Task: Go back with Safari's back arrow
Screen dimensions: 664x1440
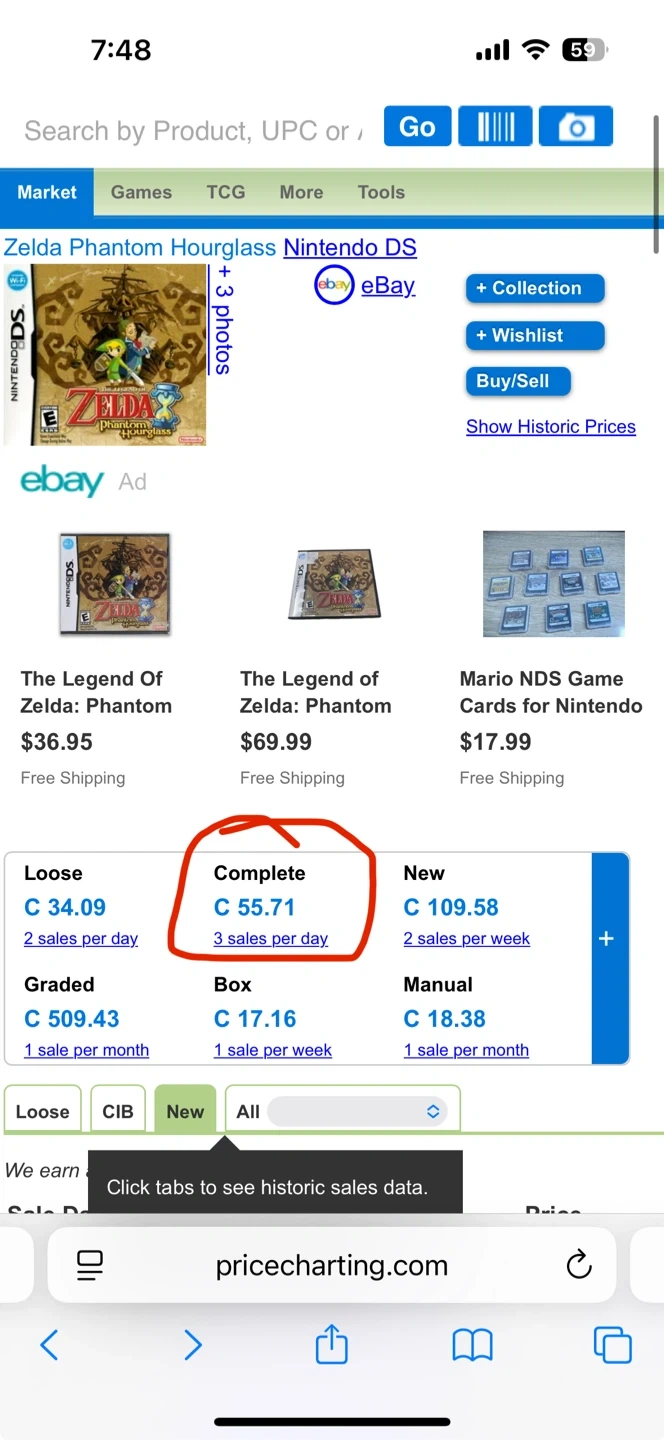Action: (49, 1345)
